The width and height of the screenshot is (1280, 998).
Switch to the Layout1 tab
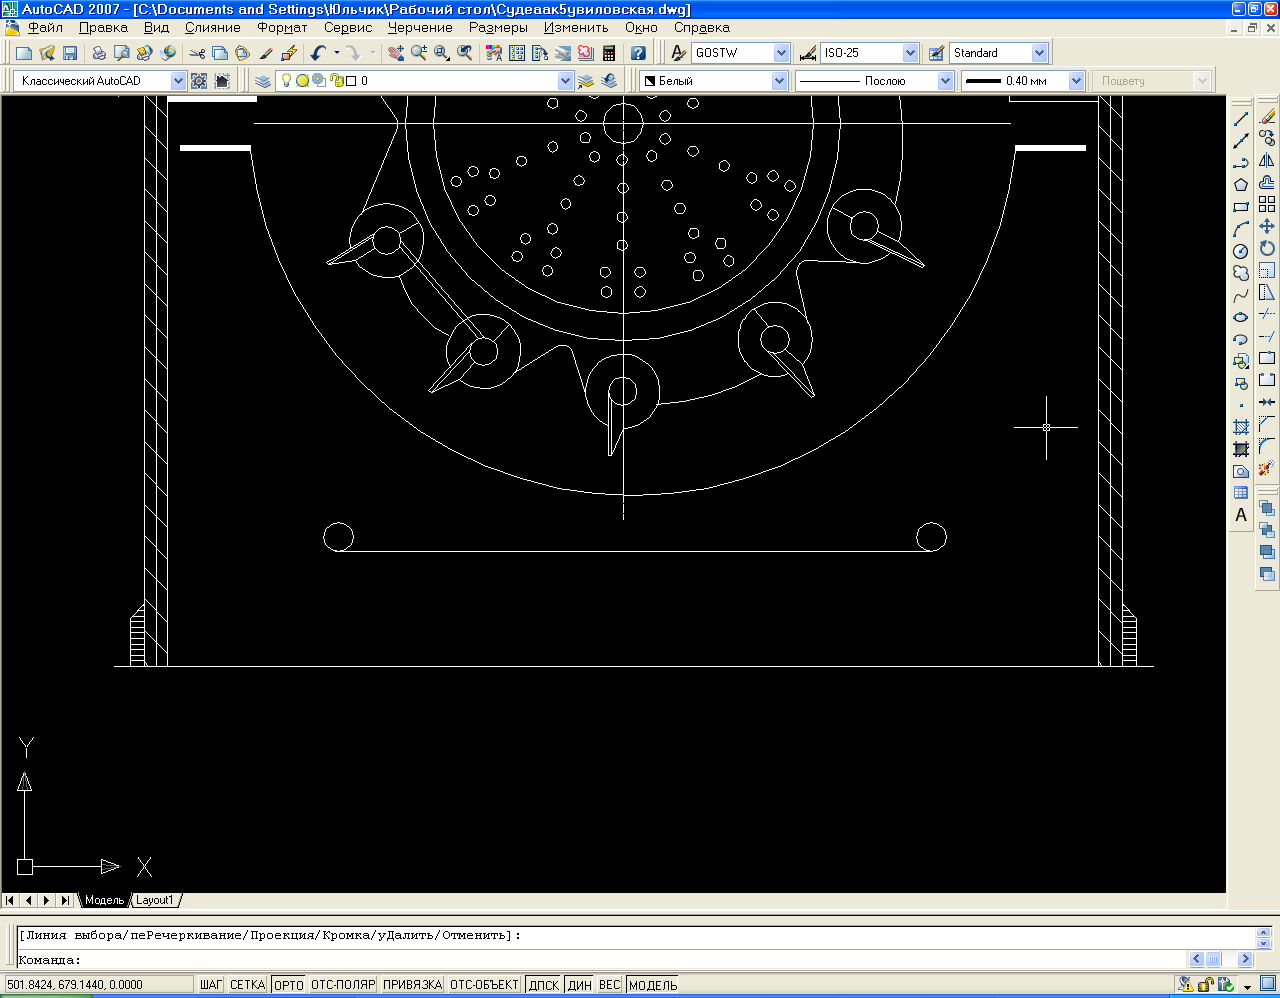[x=155, y=900]
